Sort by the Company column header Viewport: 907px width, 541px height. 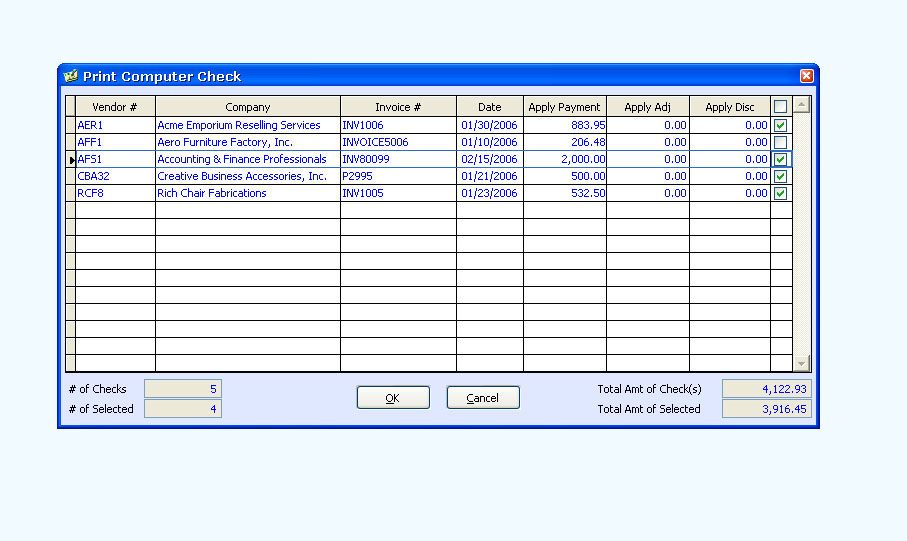click(247, 107)
